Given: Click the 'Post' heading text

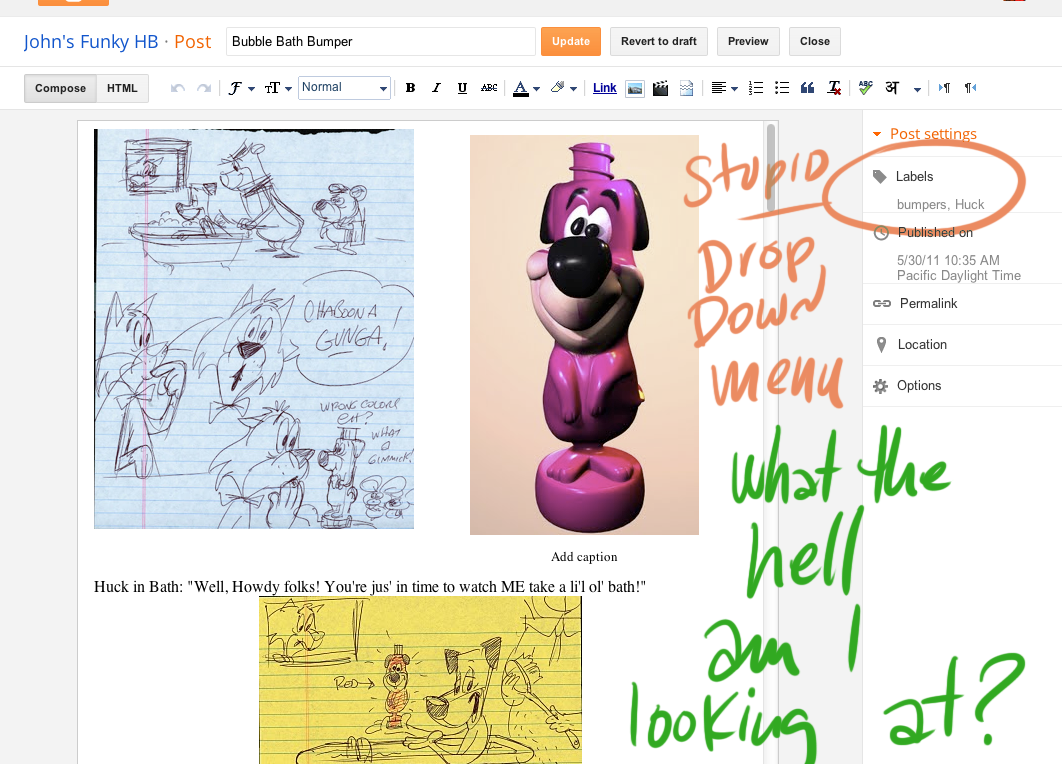Looking at the screenshot, I should tap(192, 41).
